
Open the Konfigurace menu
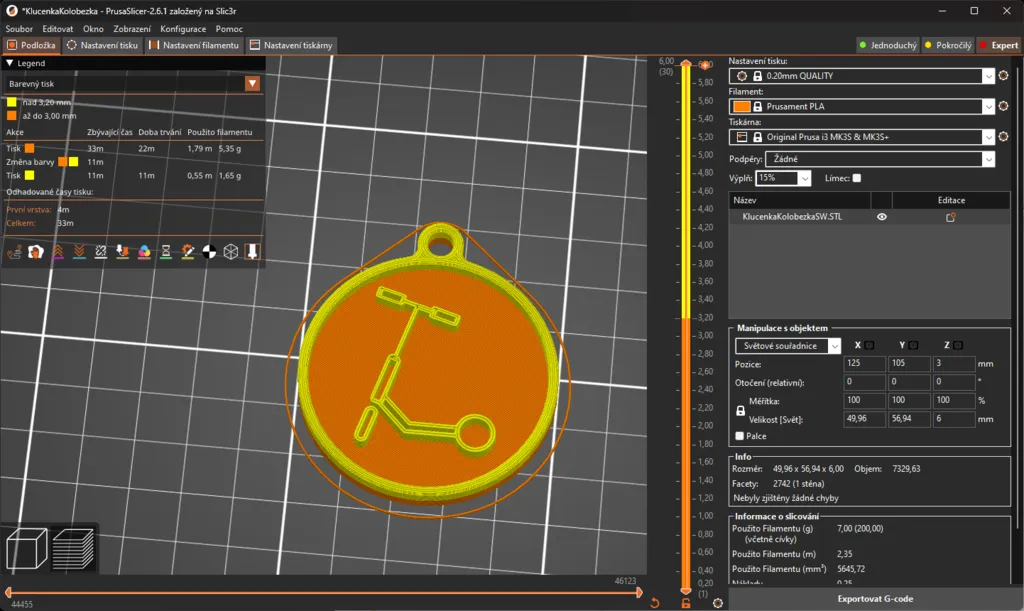click(x=183, y=29)
